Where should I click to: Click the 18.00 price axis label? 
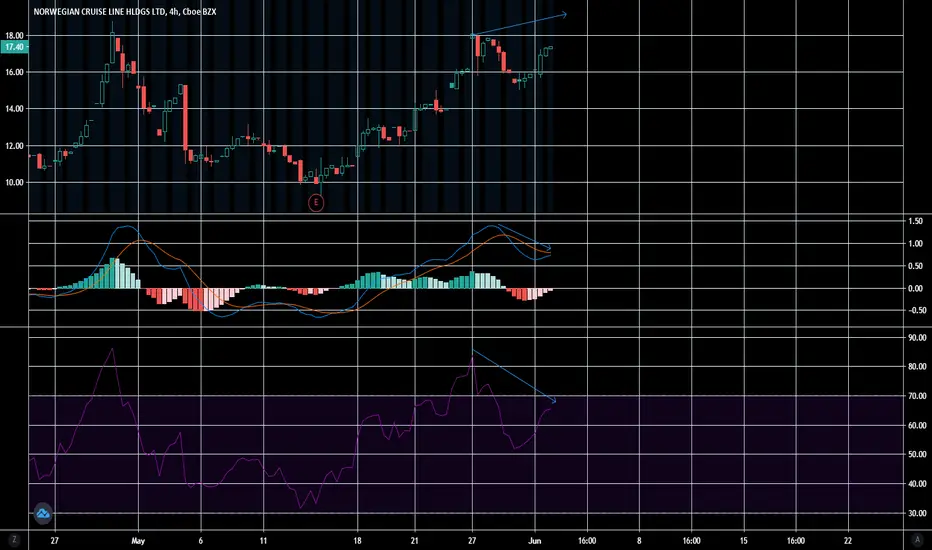point(14,36)
